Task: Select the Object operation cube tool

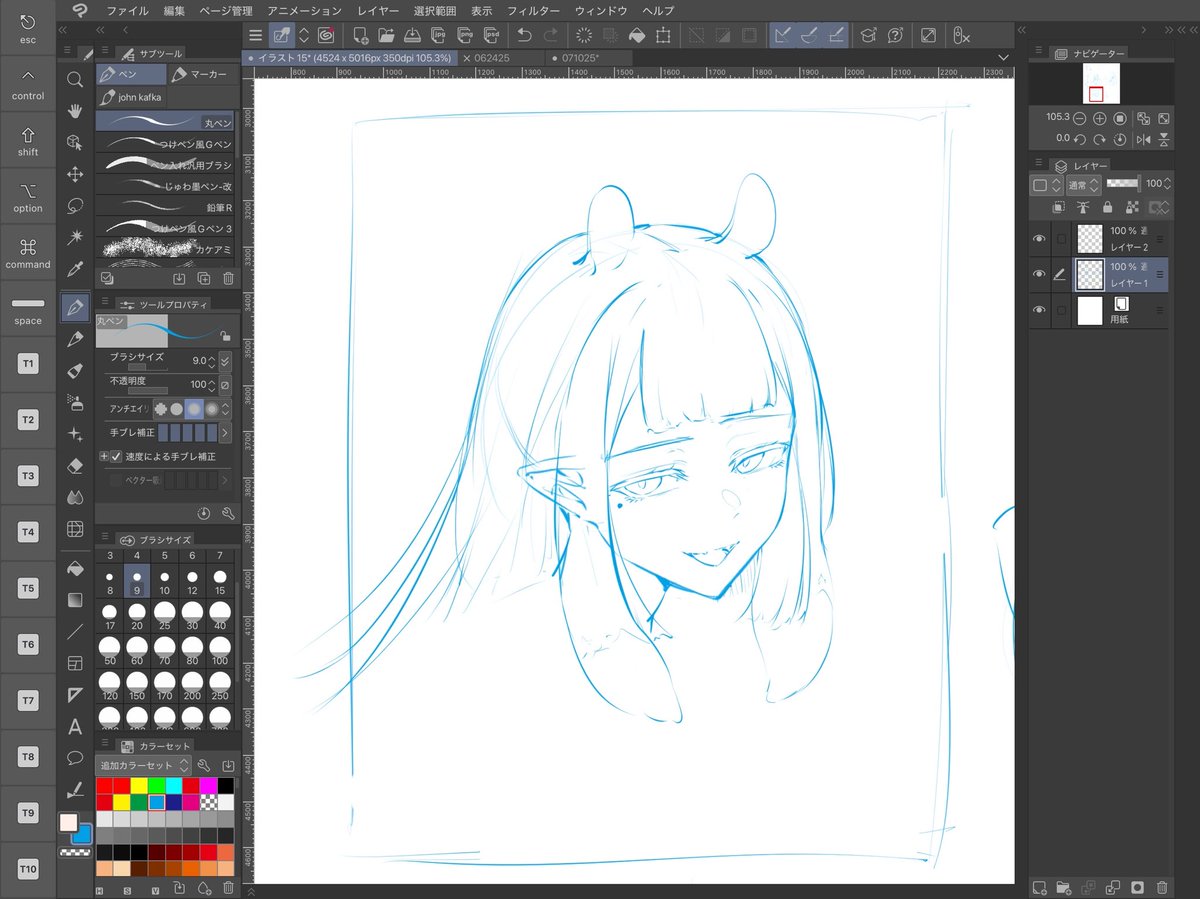Action: pyautogui.click(x=75, y=142)
